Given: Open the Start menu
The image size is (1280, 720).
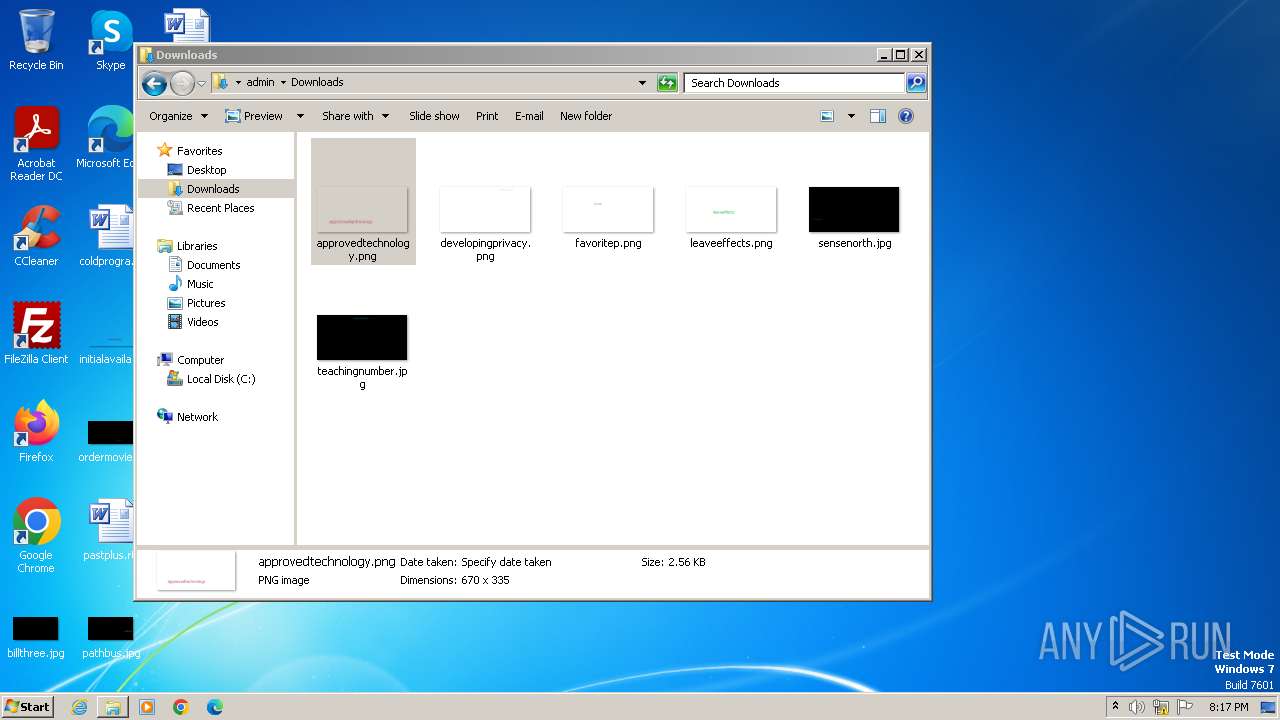Looking at the screenshot, I should pos(27,706).
